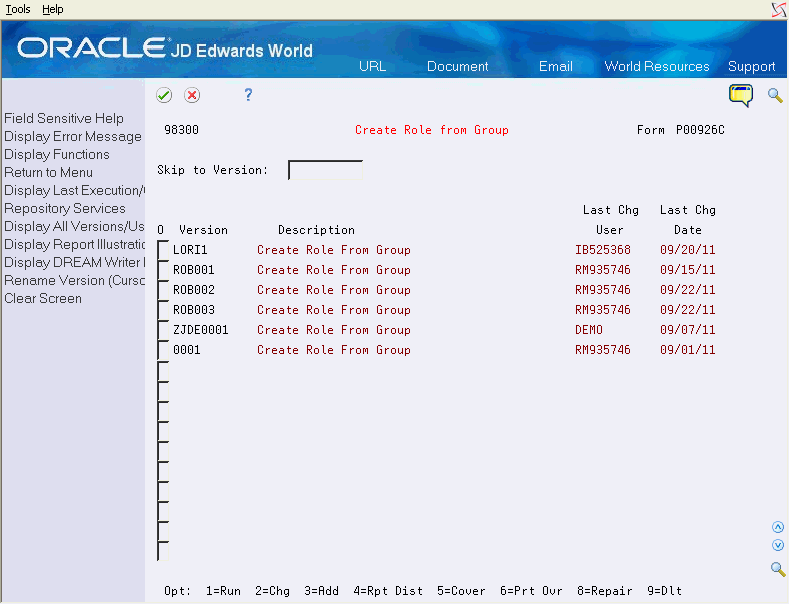Select Display Last Execution option
Viewport: 789px width, 604px height.
point(74,191)
